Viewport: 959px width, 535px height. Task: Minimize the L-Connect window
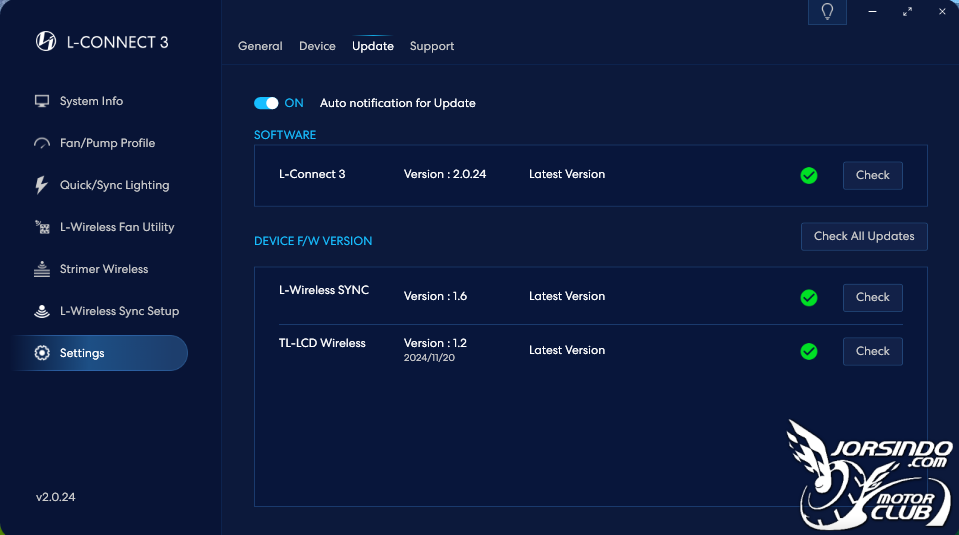(872, 12)
